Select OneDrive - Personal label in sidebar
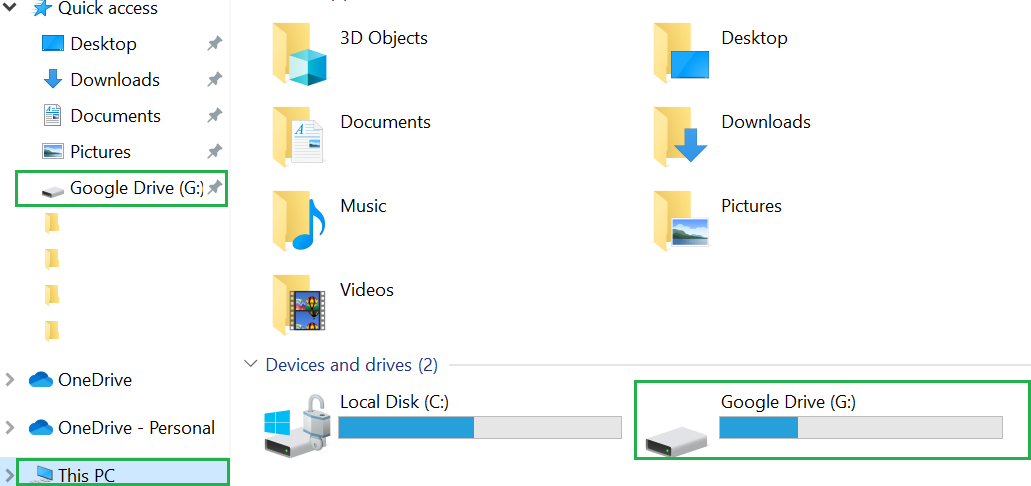 click(136, 427)
